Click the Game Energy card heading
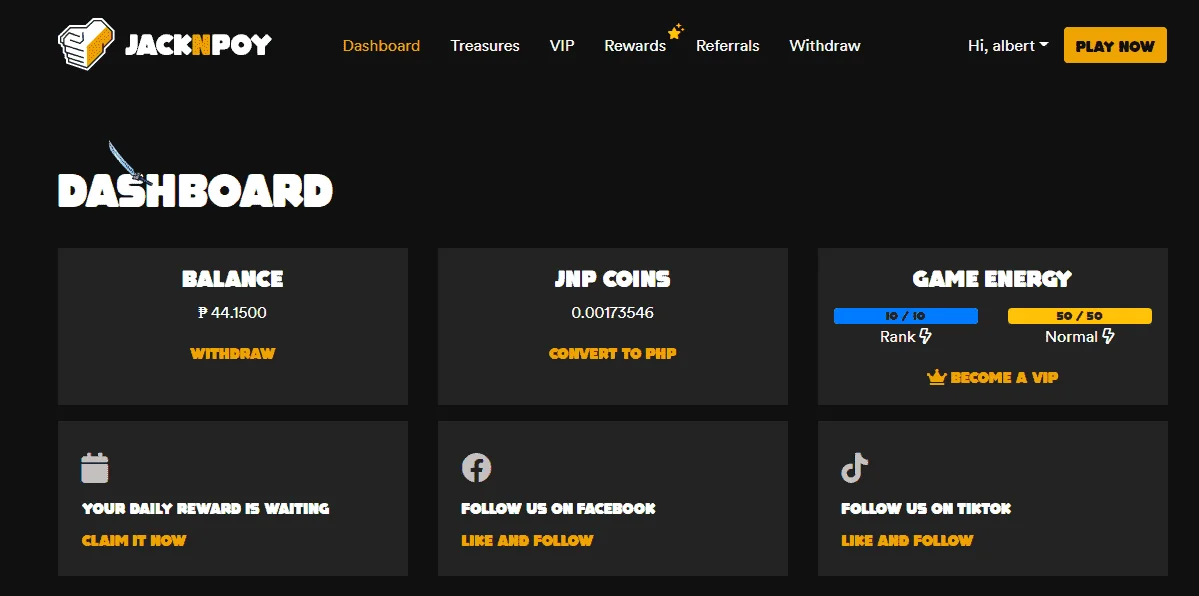Viewport: 1199px width, 596px height. (x=993, y=278)
